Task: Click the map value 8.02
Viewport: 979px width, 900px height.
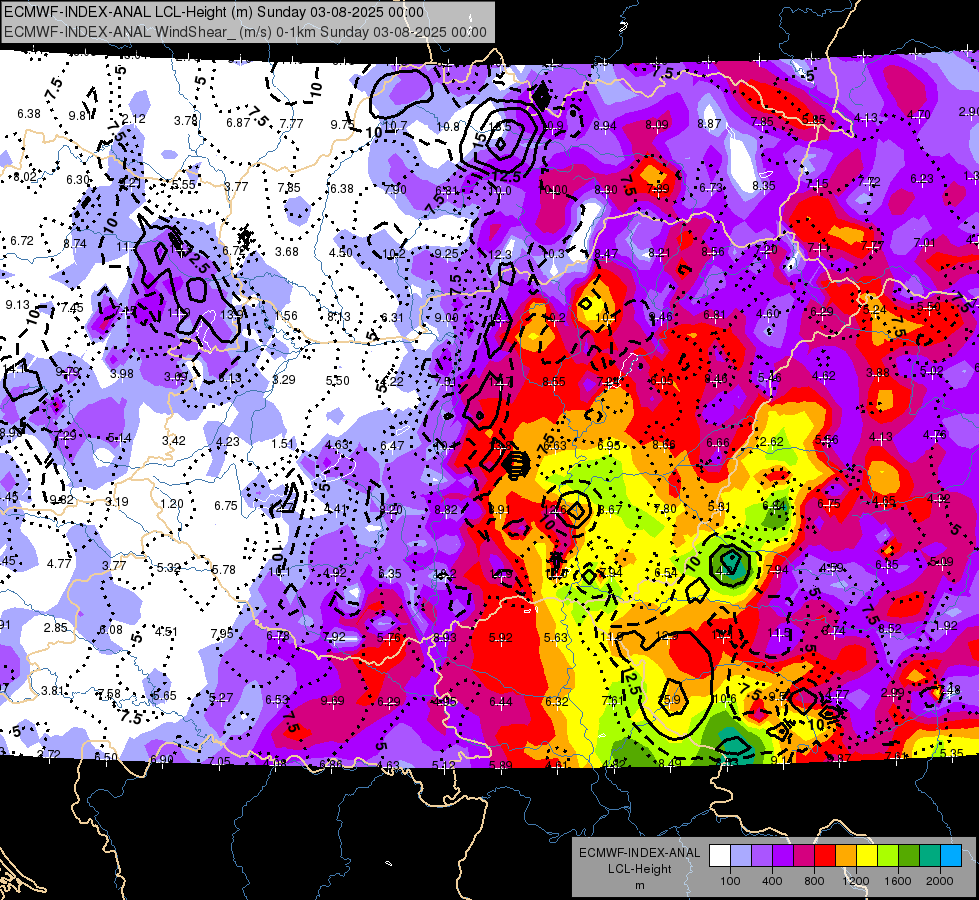Action: pyautogui.click(x=25, y=177)
